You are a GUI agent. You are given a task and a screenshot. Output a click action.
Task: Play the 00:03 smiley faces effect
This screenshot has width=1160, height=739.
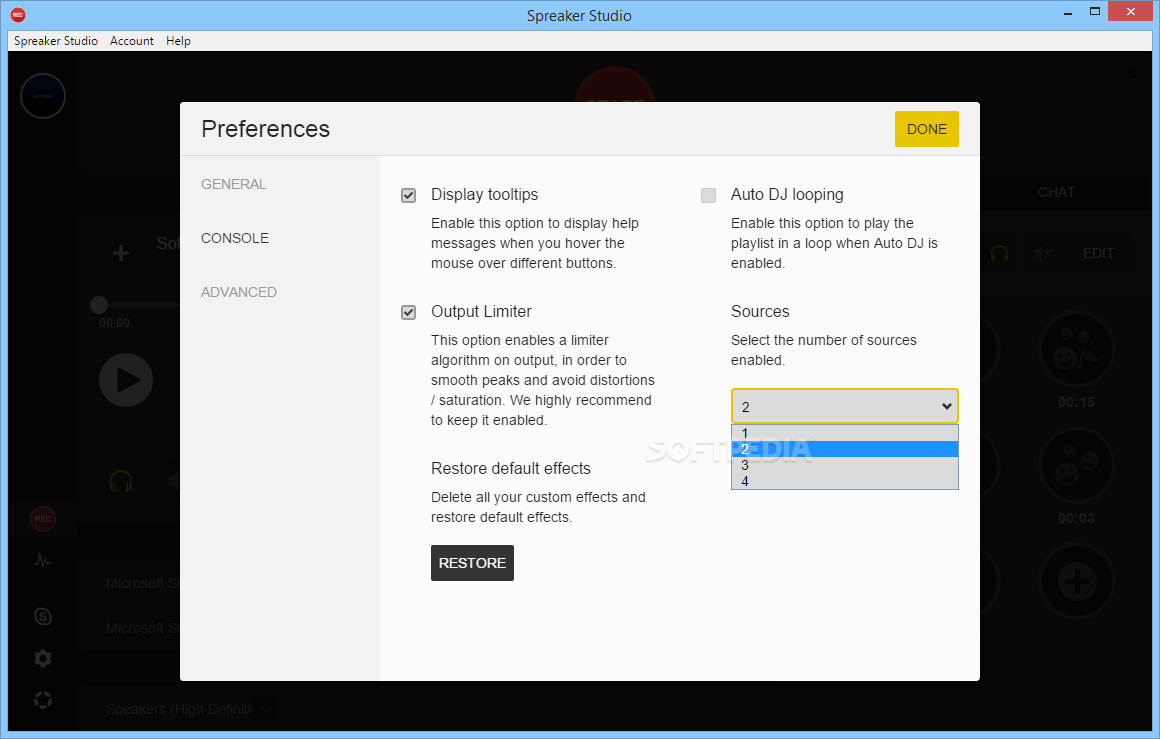click(x=1076, y=466)
